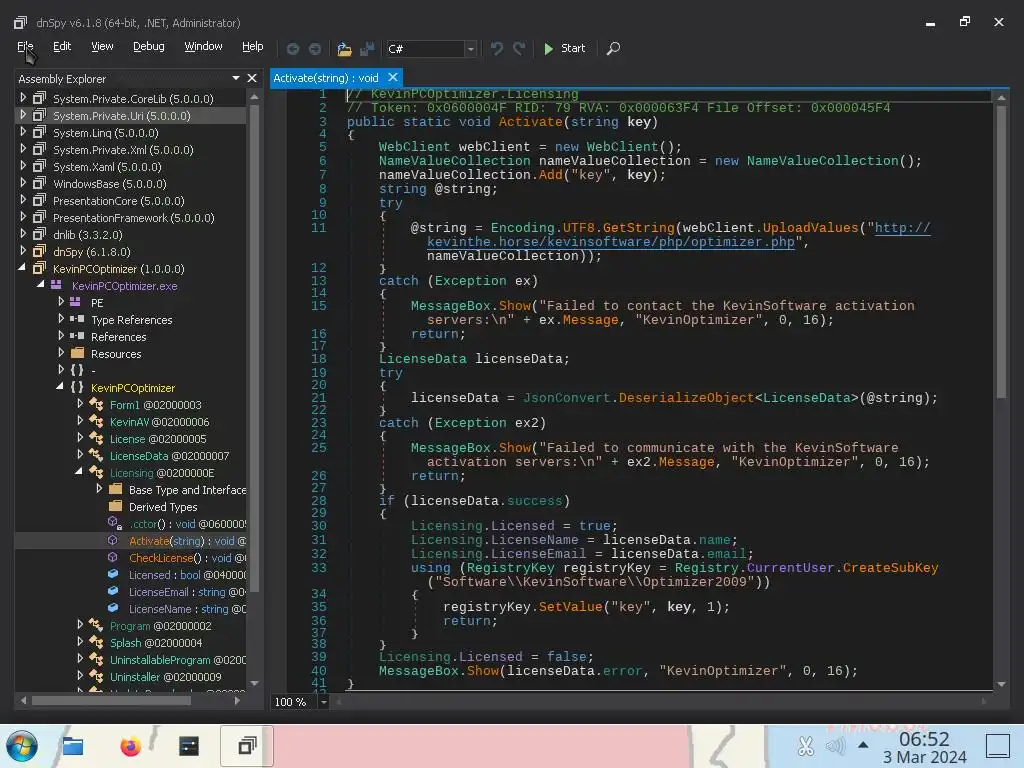Click the code editor vertical scrollbar

(1001, 251)
